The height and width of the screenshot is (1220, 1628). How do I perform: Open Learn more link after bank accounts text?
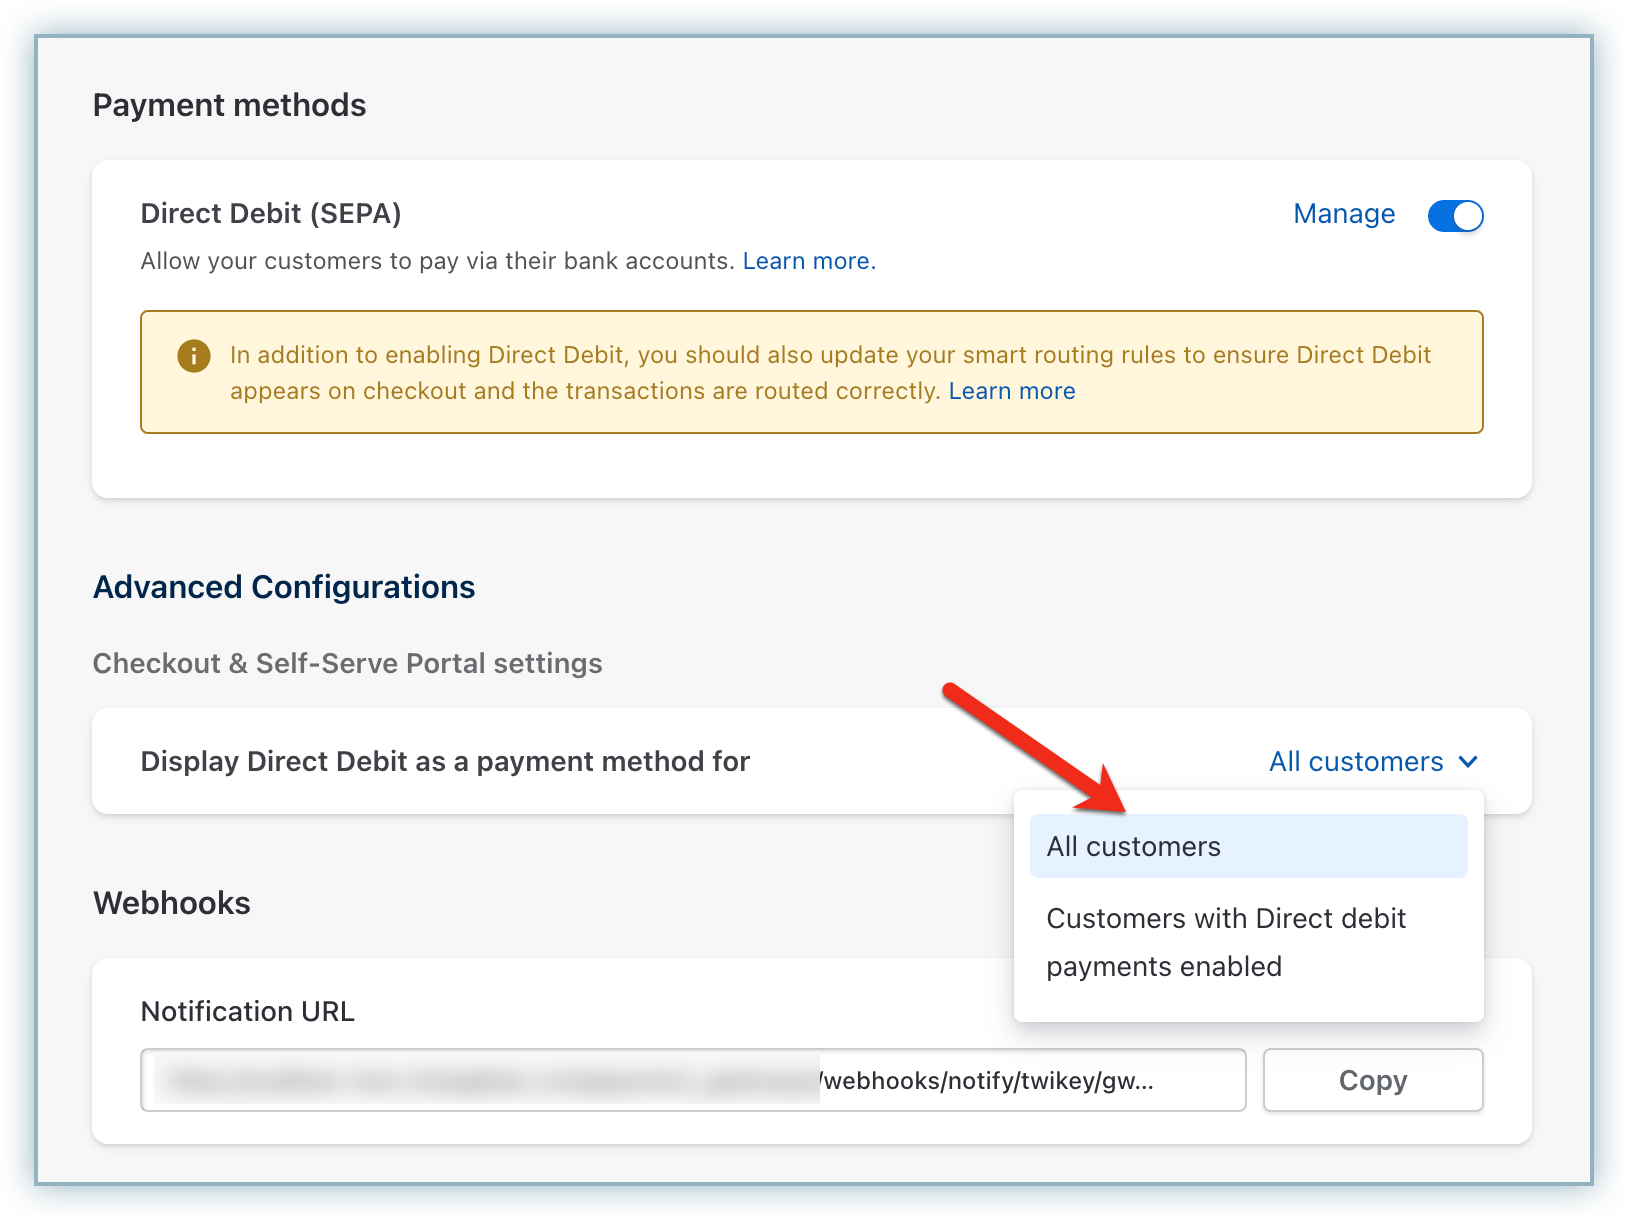[808, 261]
